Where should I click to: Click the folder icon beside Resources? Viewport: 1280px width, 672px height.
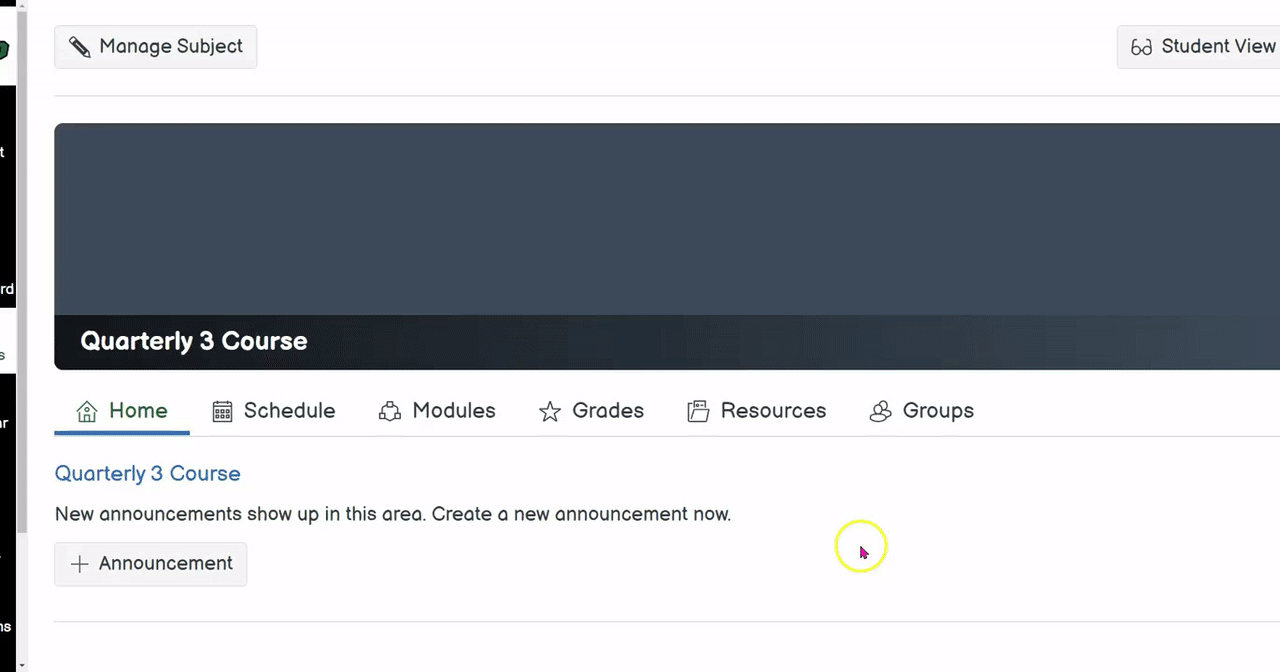pyautogui.click(x=698, y=411)
